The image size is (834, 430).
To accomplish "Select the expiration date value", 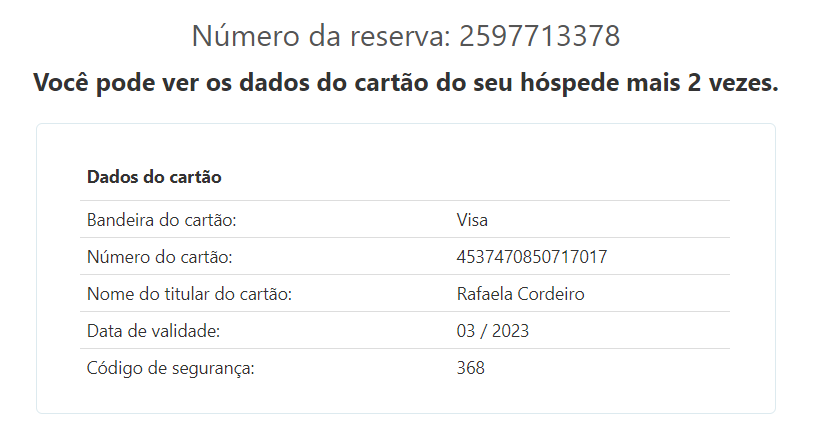I will [492, 331].
